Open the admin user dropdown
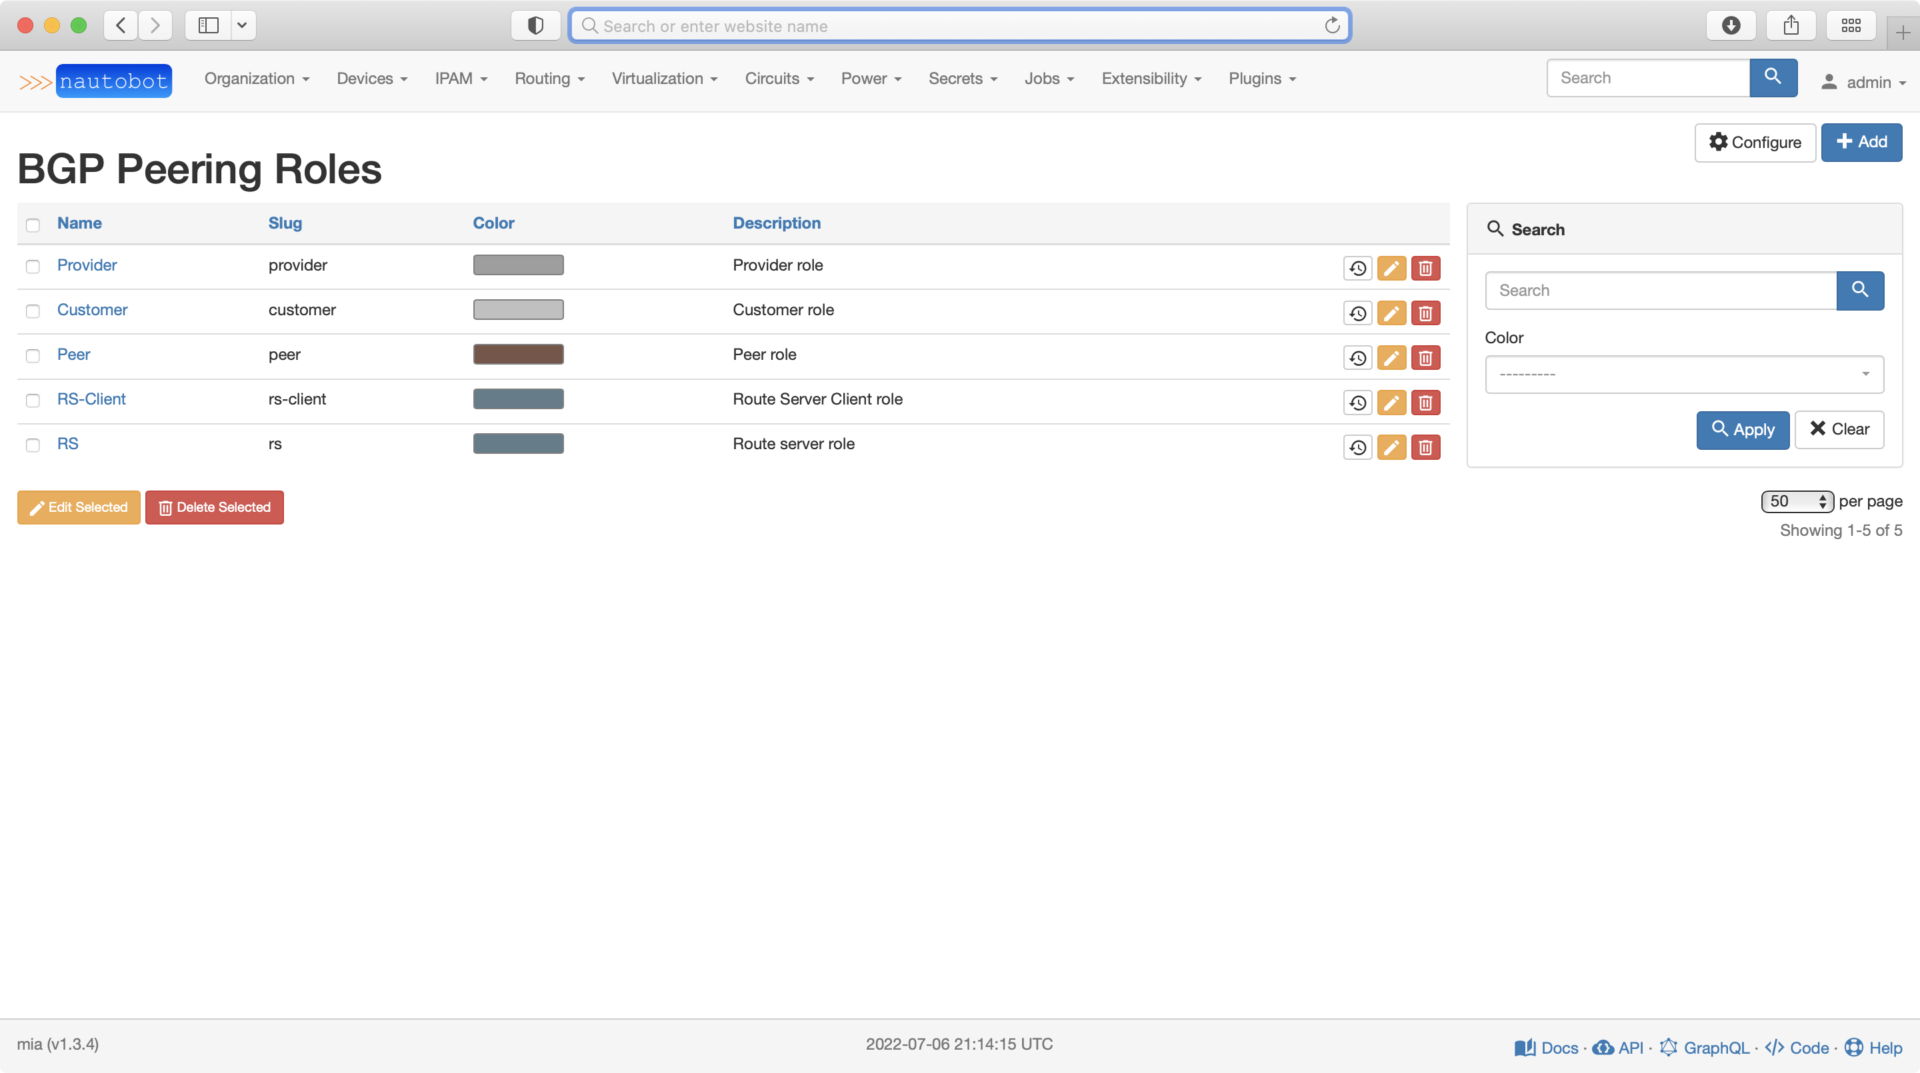This screenshot has width=1920, height=1073. click(1863, 82)
